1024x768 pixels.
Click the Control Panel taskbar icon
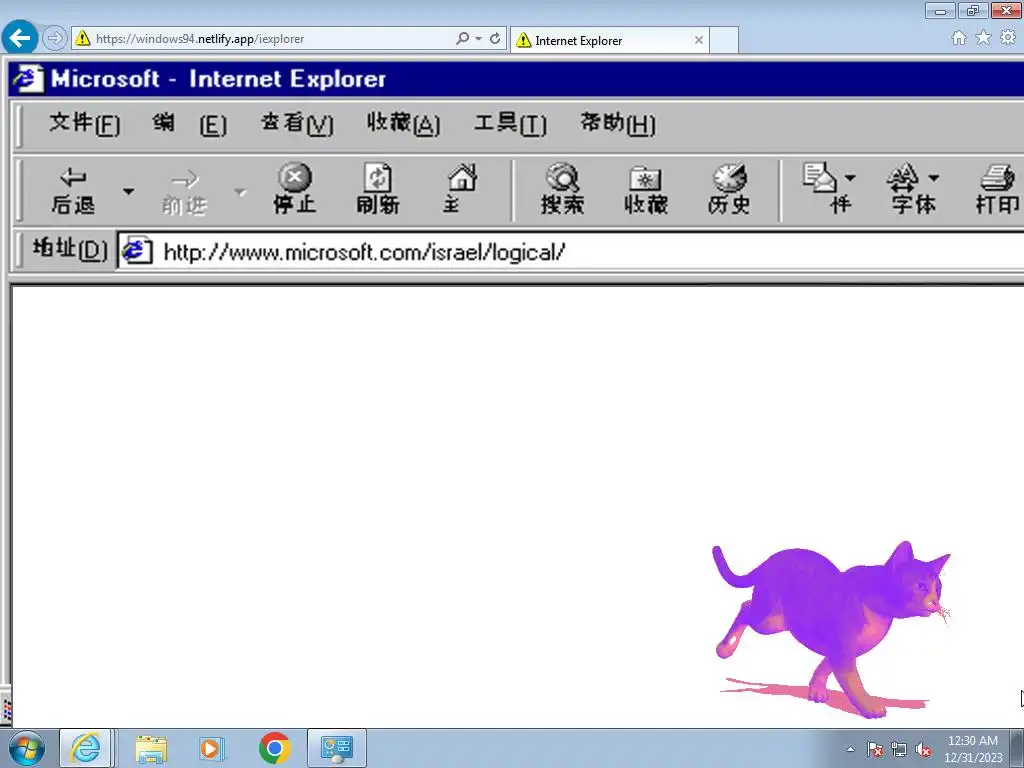point(337,748)
